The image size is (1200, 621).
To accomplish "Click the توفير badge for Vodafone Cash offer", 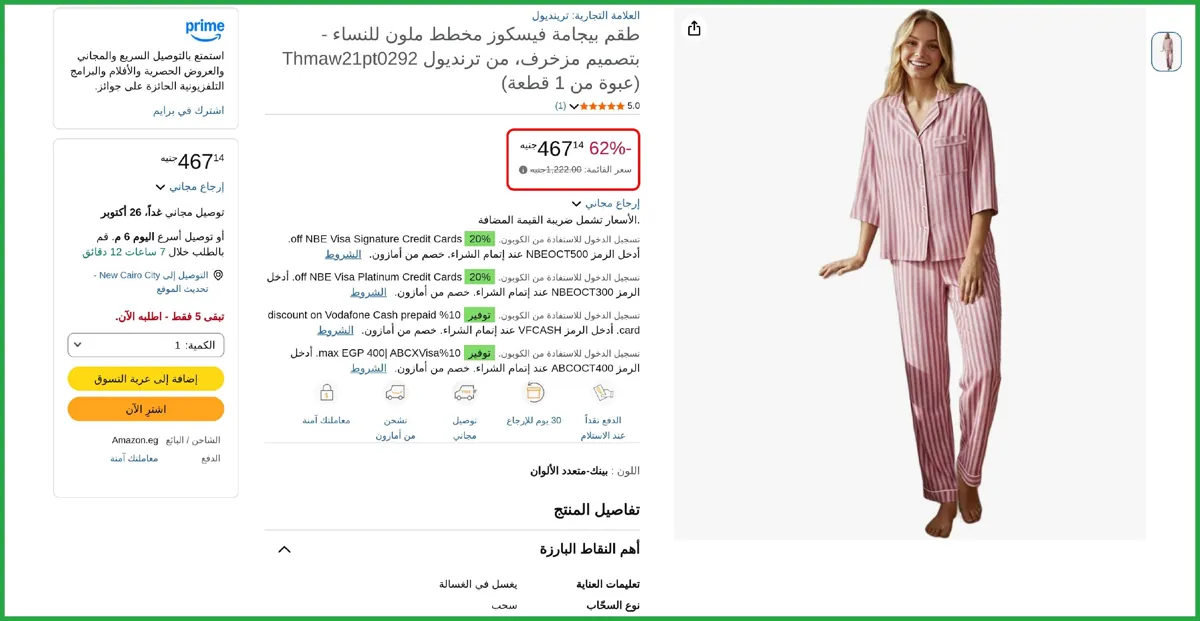I will click(480, 315).
